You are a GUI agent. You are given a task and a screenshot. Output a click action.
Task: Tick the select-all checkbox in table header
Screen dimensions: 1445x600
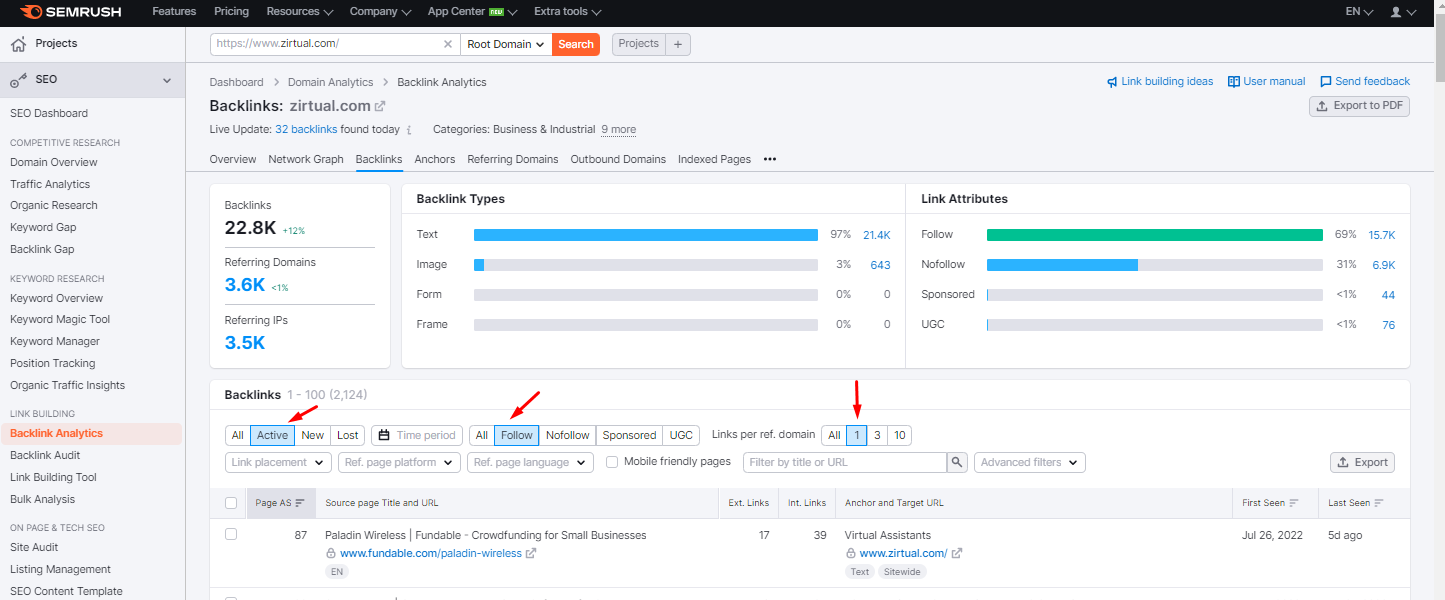tap(231, 503)
